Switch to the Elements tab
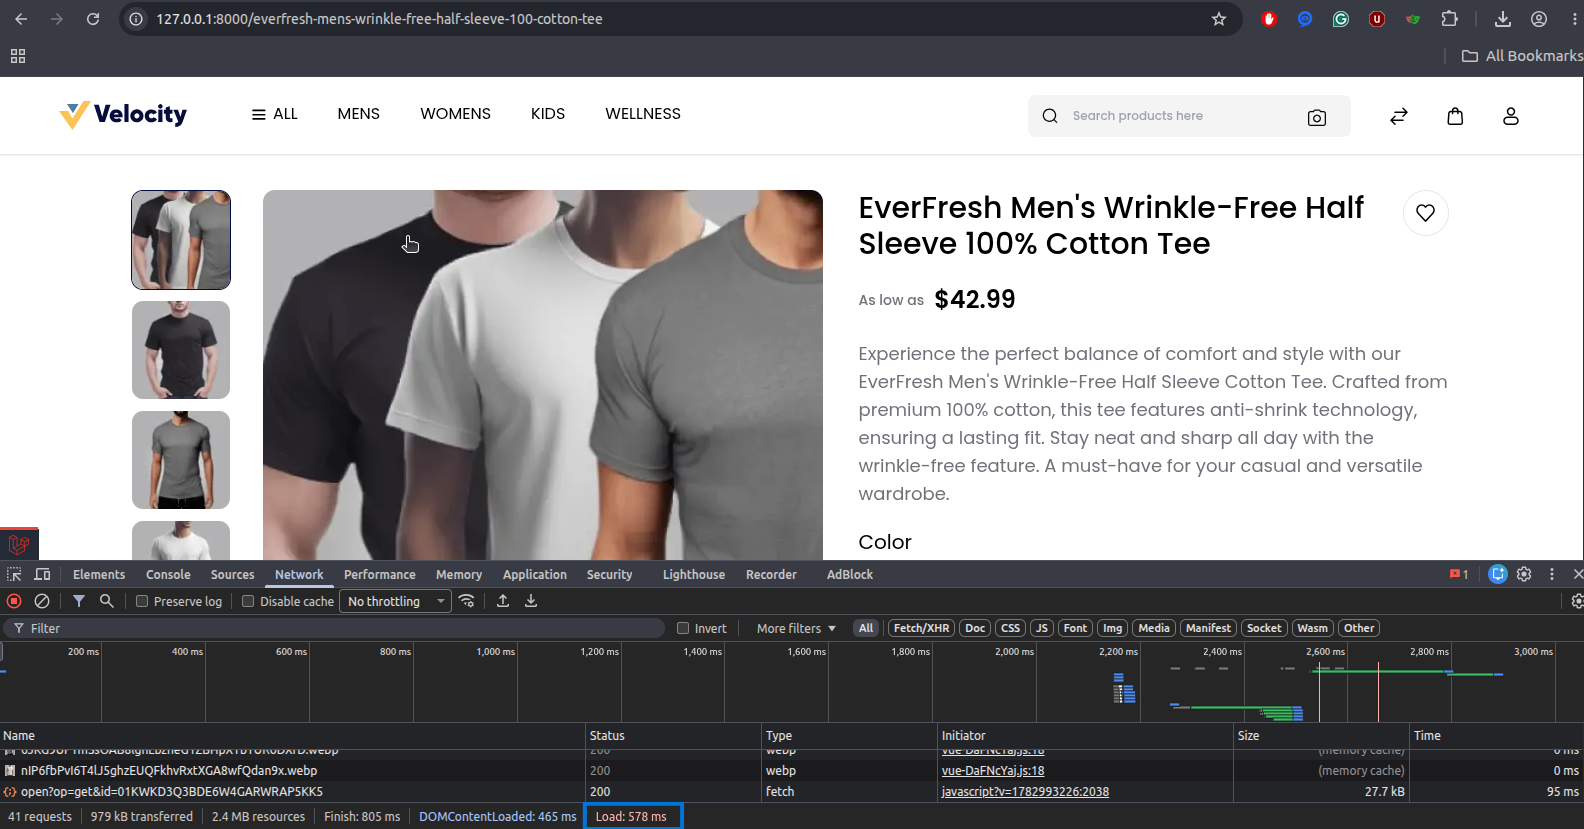This screenshot has height=829, width=1584. 99,574
